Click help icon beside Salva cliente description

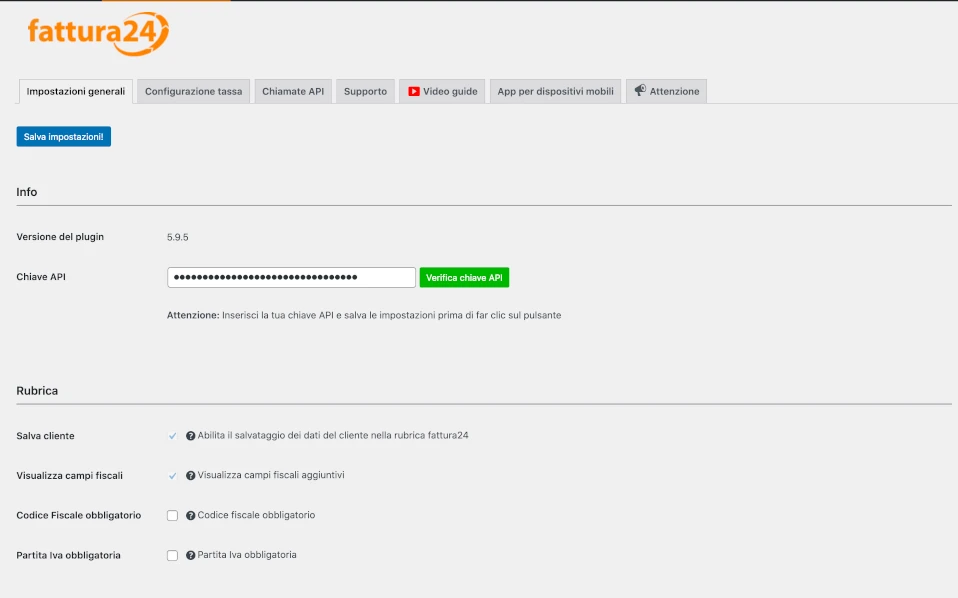tap(191, 436)
